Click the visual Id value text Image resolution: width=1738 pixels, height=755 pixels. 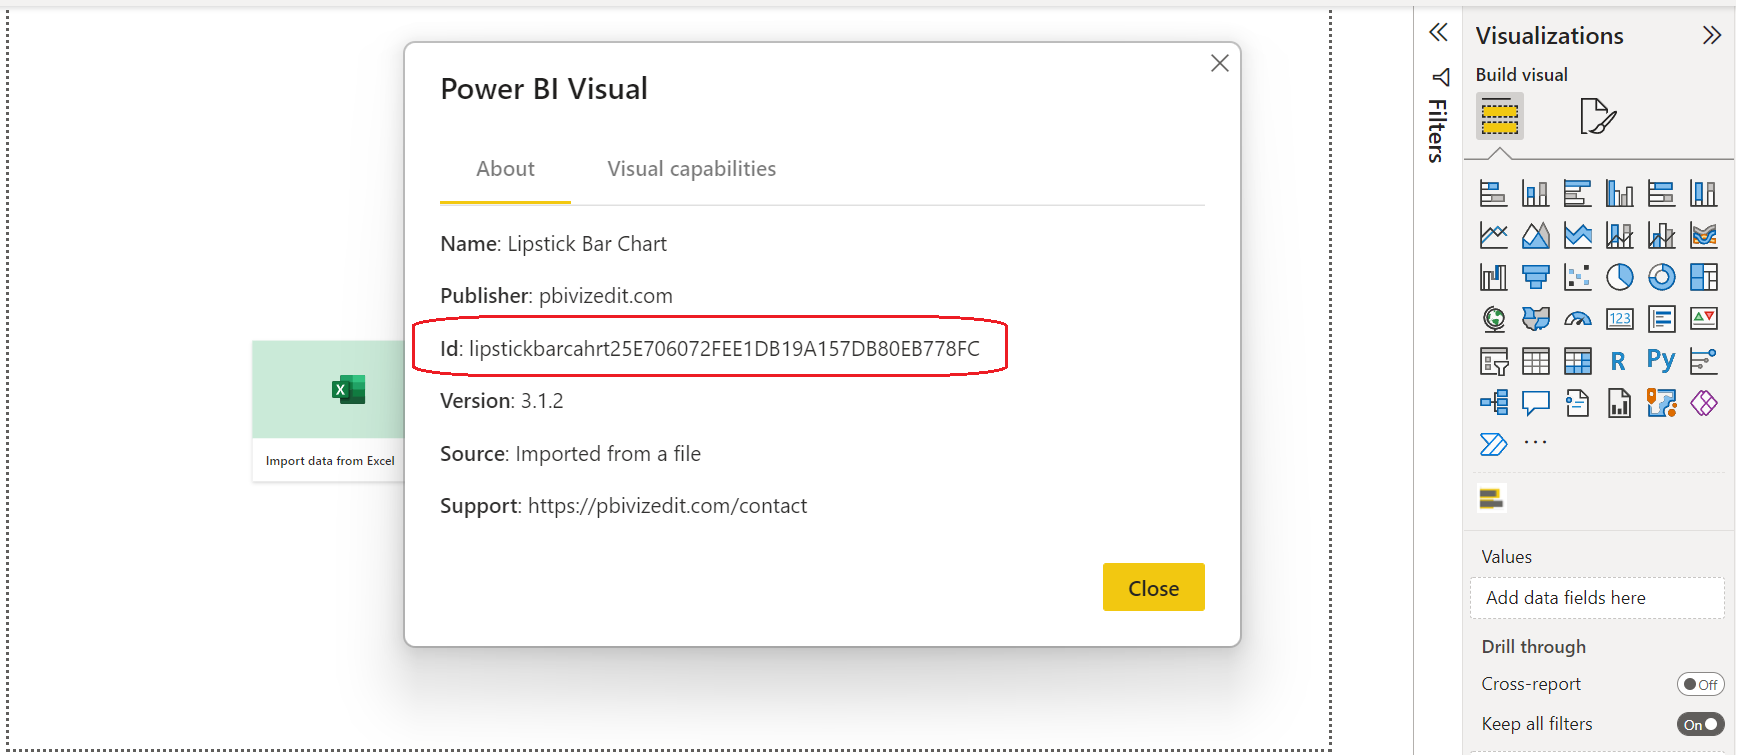coord(724,349)
